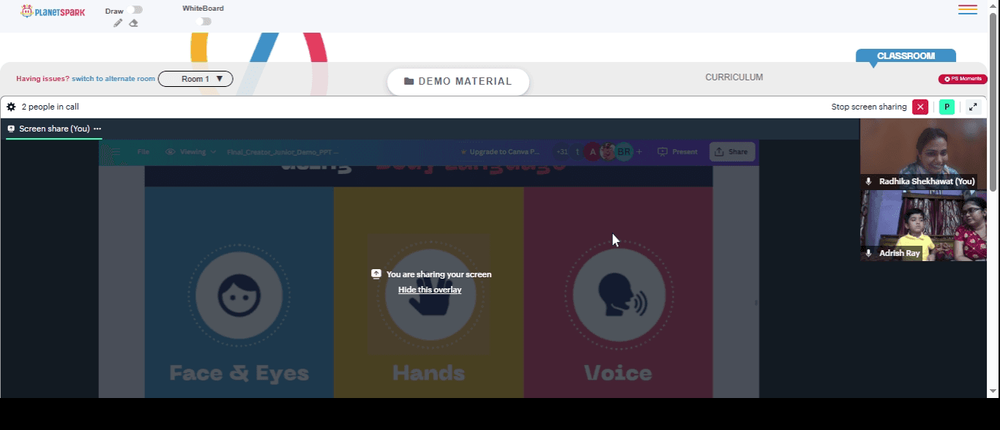Open Screen share tab options ellipsis
Image resolution: width=1000 pixels, height=430 pixels.
98,129
